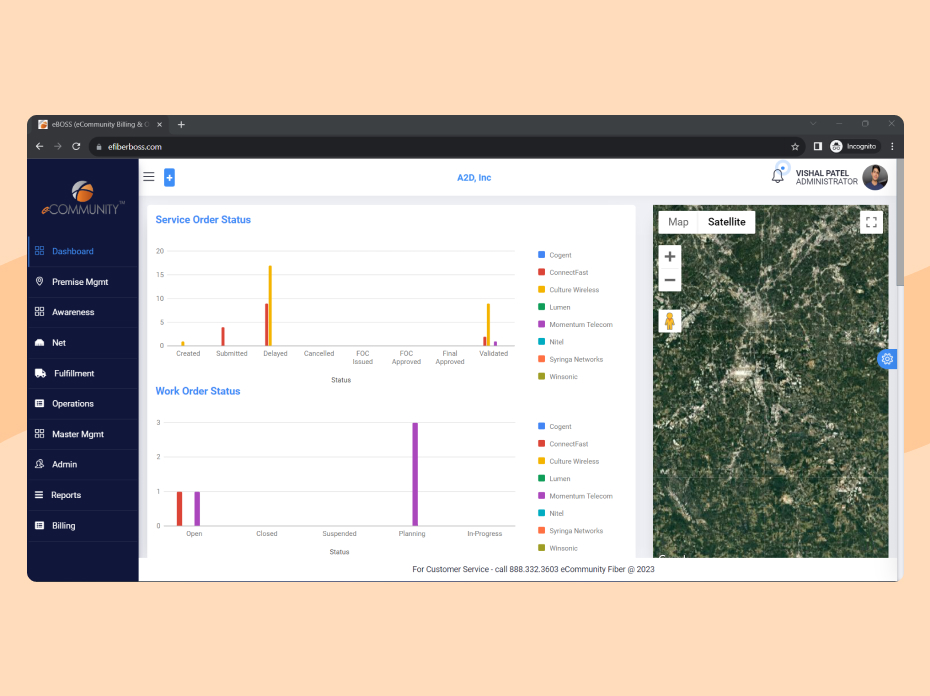This screenshot has height=696, width=930.
Task: Switch the map to Map view
Action: click(678, 222)
